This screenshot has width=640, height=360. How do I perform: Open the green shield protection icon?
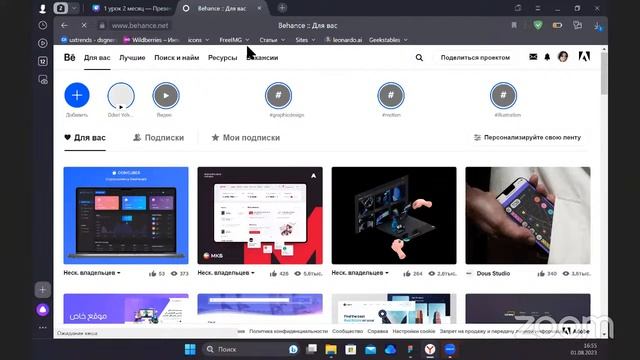[538, 25]
